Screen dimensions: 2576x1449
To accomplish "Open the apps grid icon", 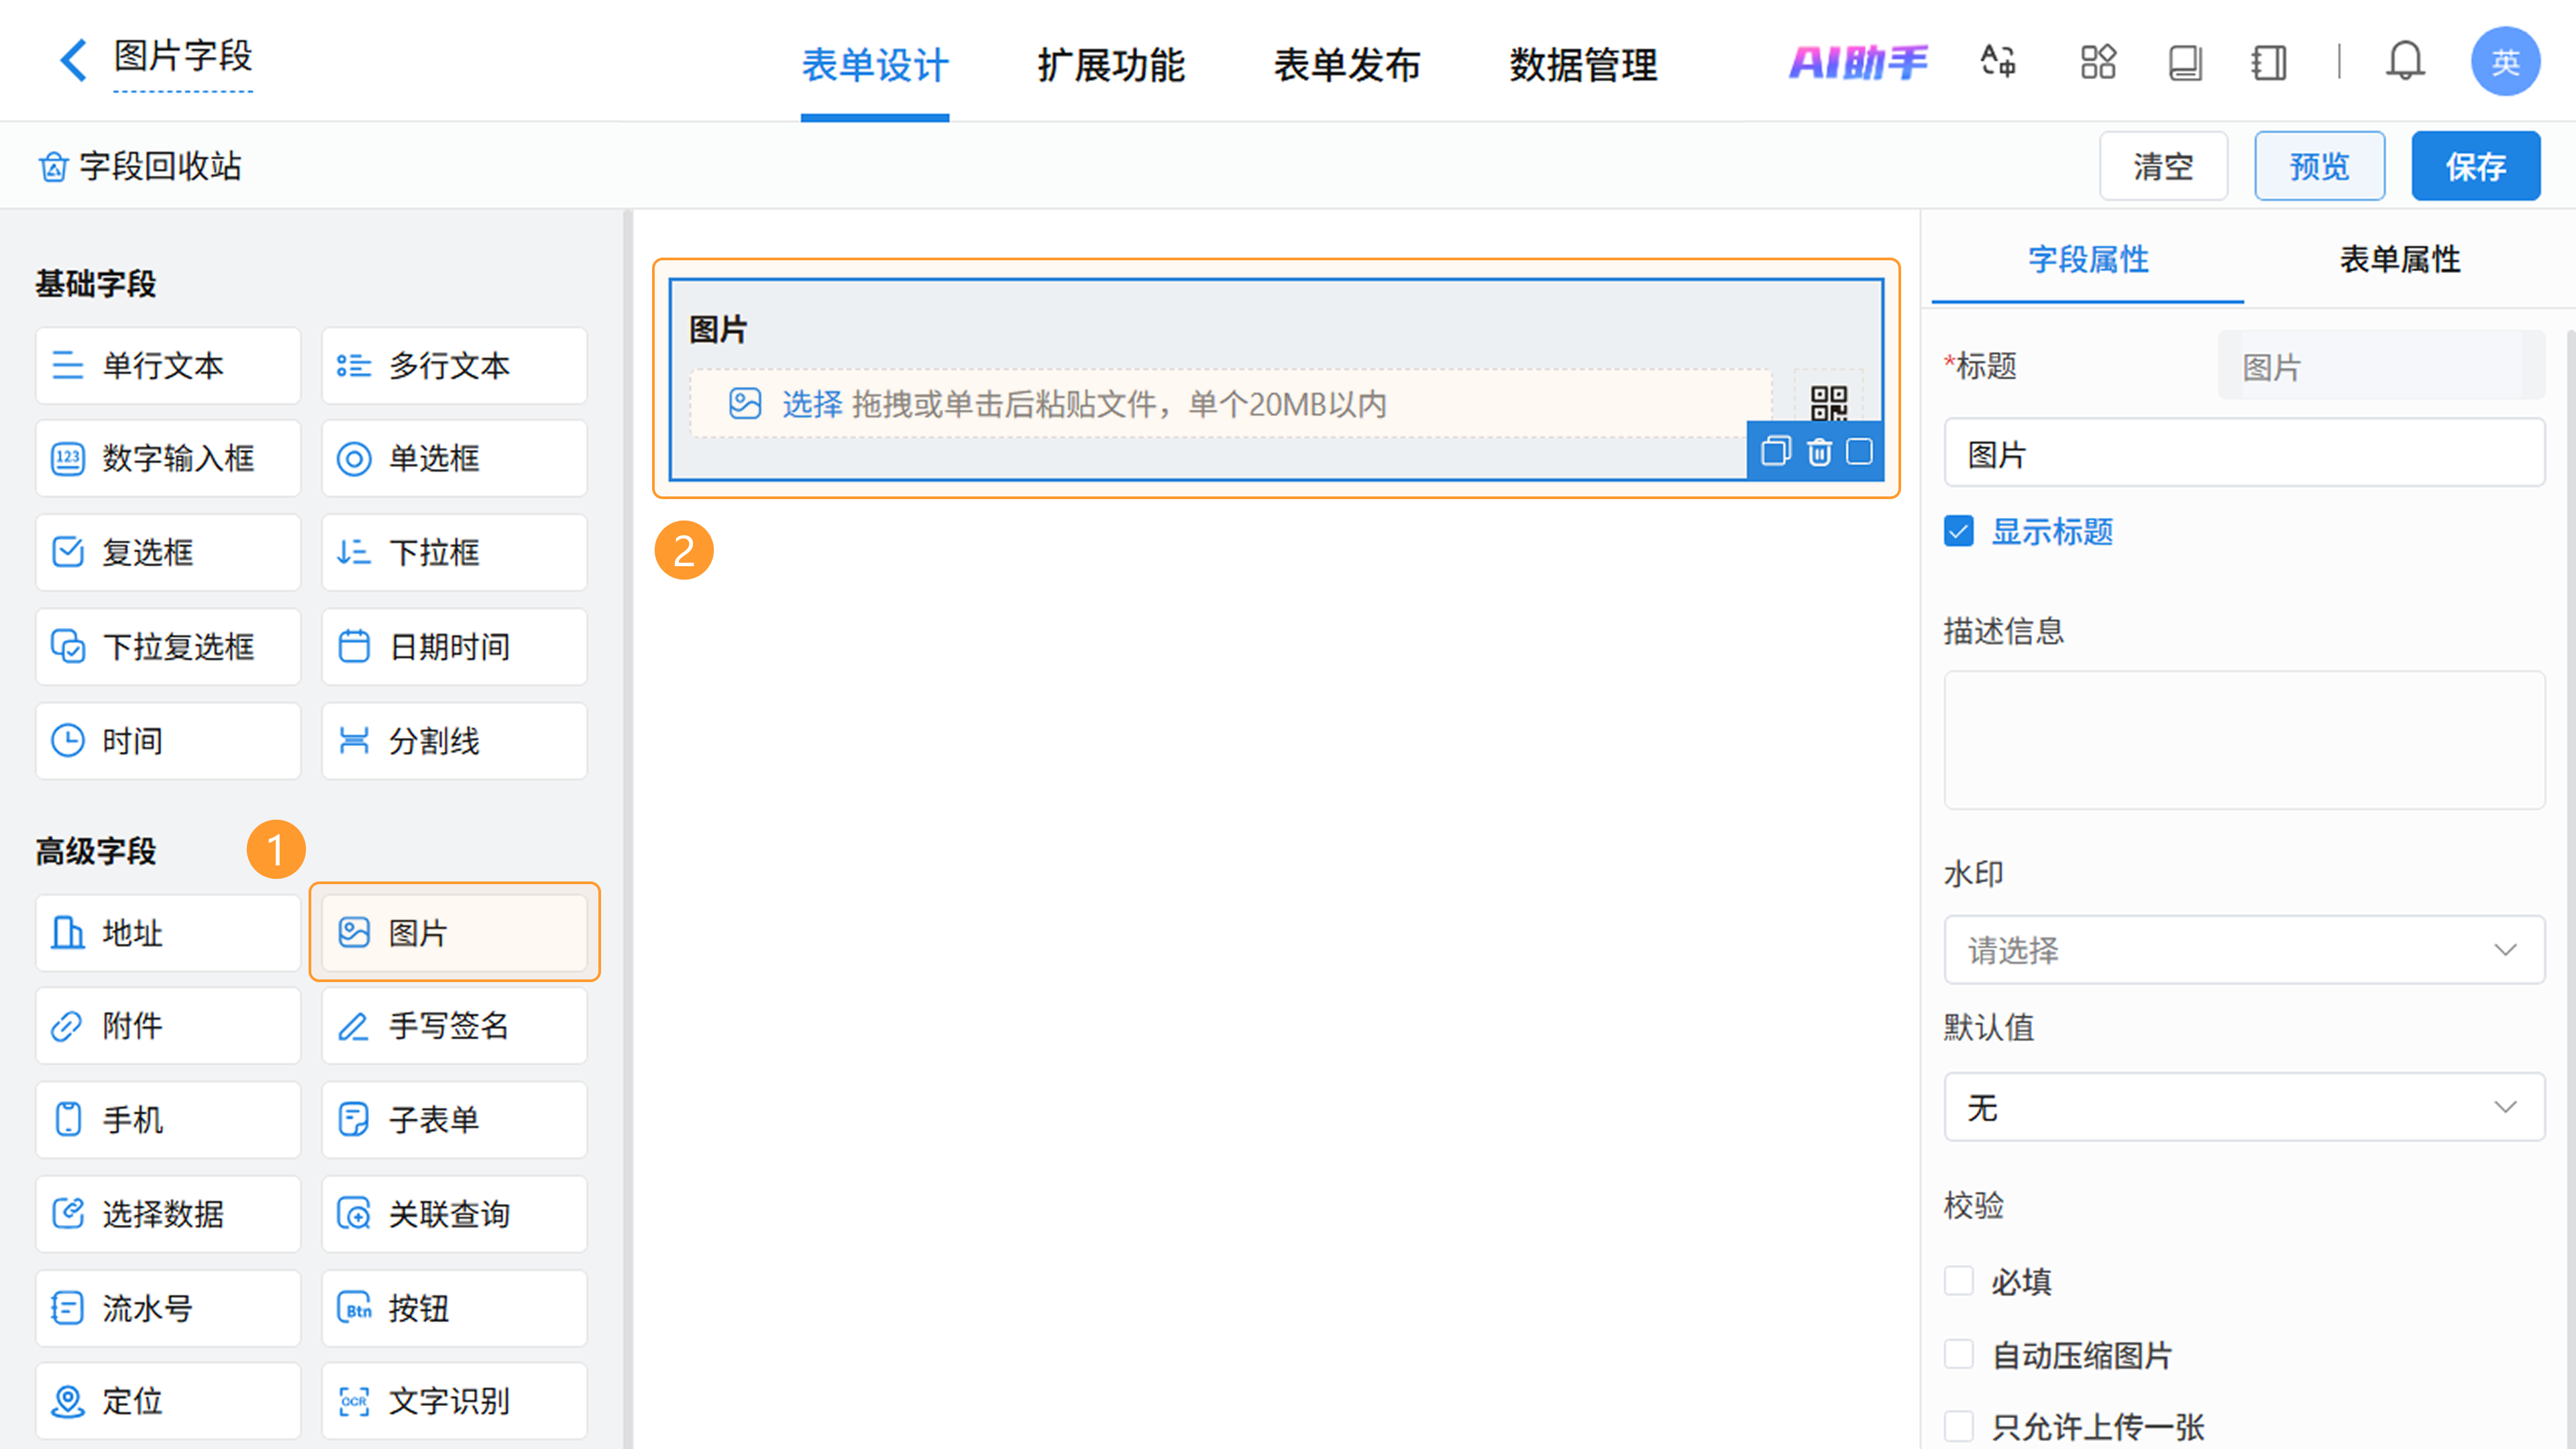I will click(2098, 62).
